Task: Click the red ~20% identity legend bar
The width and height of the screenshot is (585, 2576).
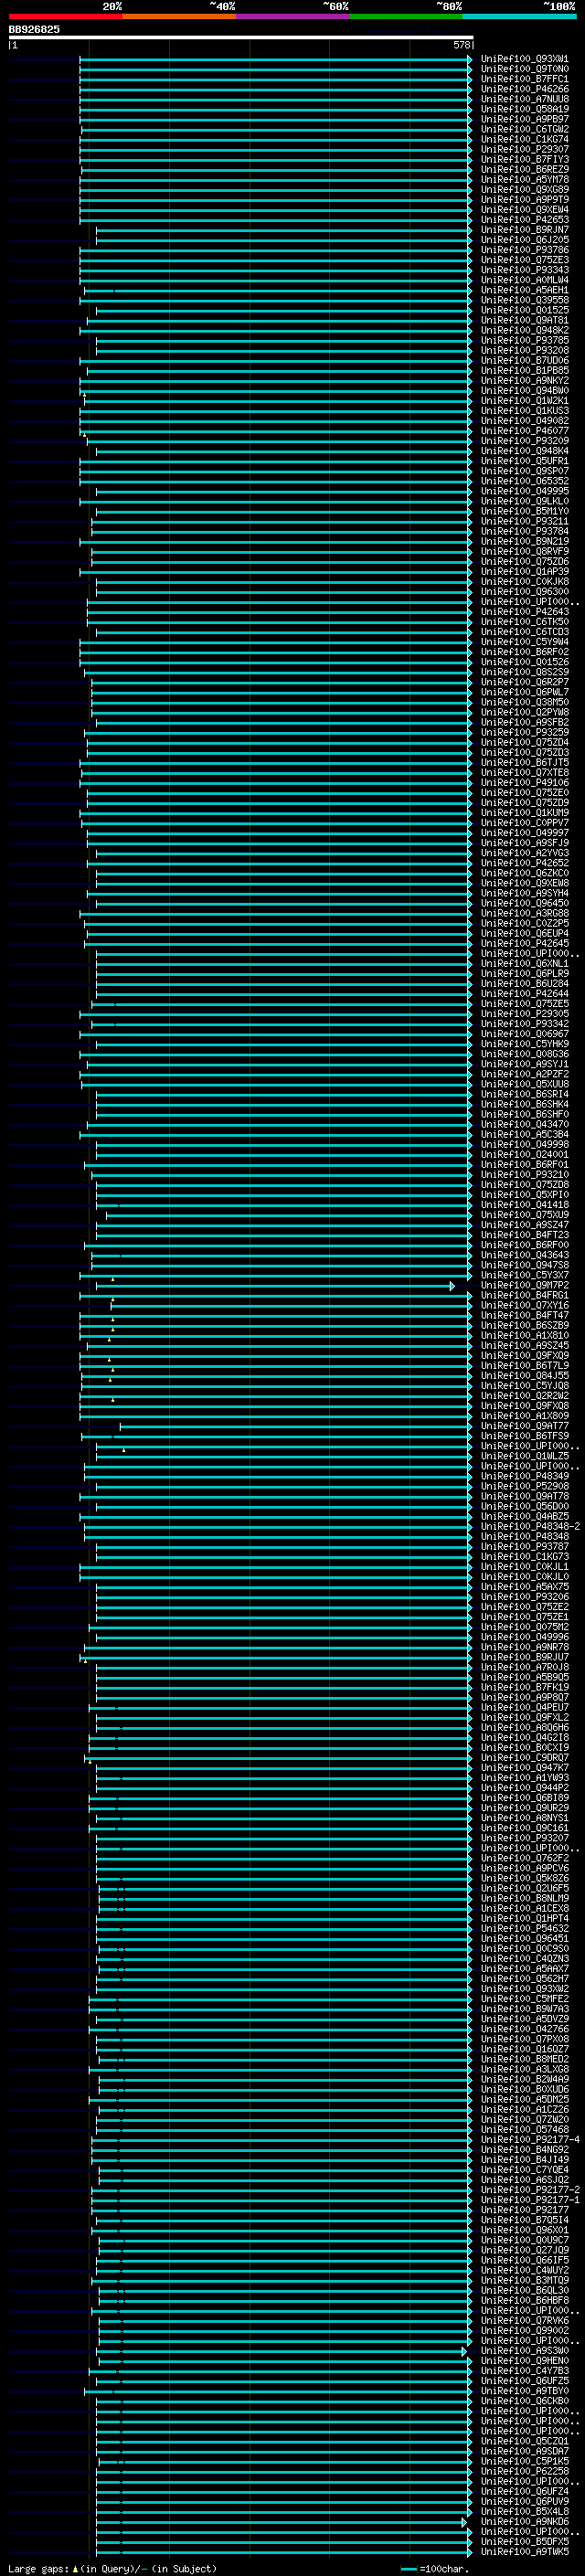Action: click(x=65, y=17)
